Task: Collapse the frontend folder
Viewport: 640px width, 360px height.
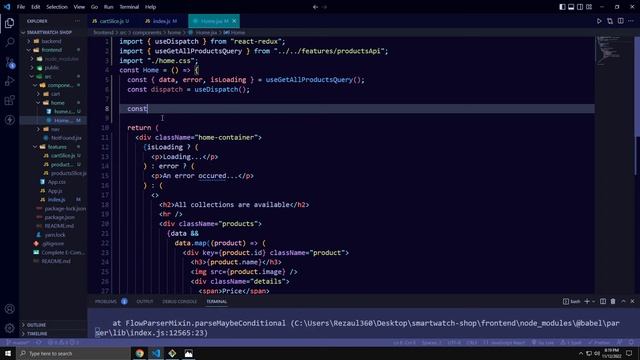Action: tap(53, 50)
